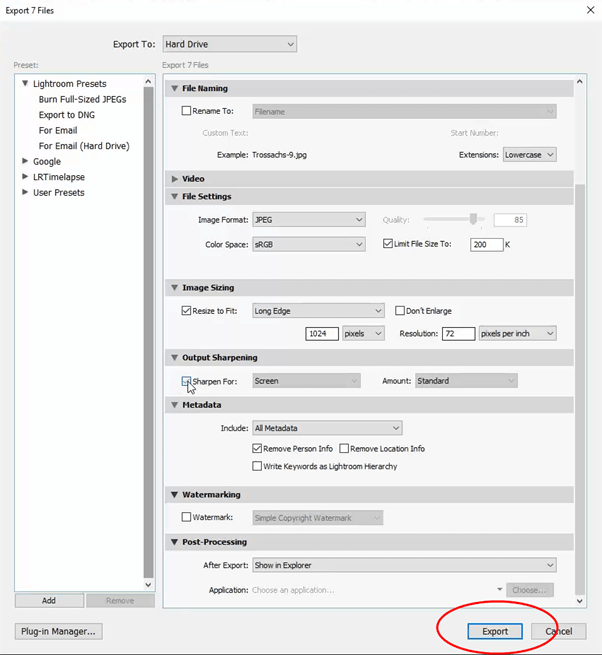Click the Resolution field showing 72

tap(458, 333)
